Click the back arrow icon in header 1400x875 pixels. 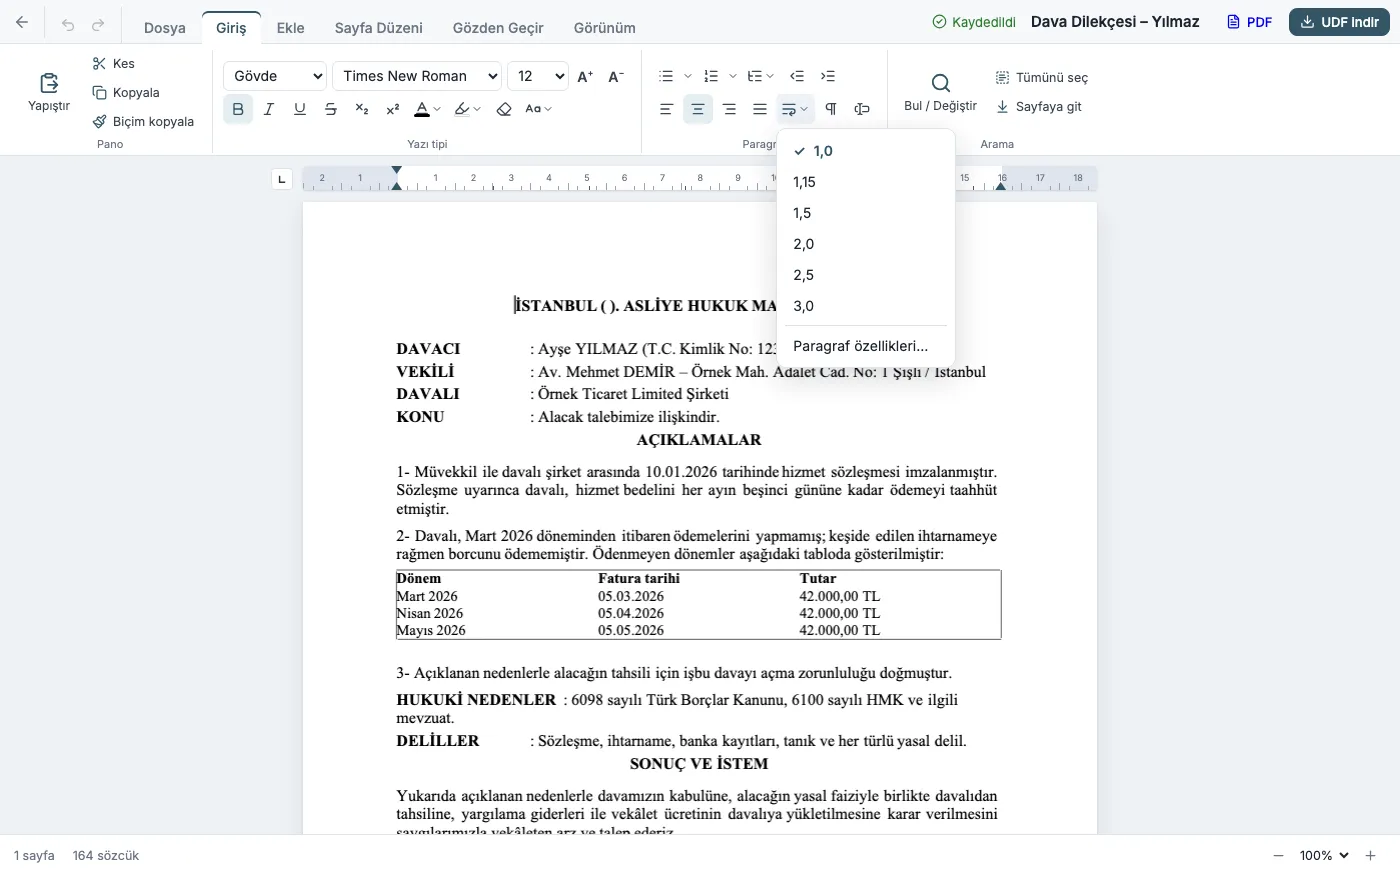click(22, 22)
